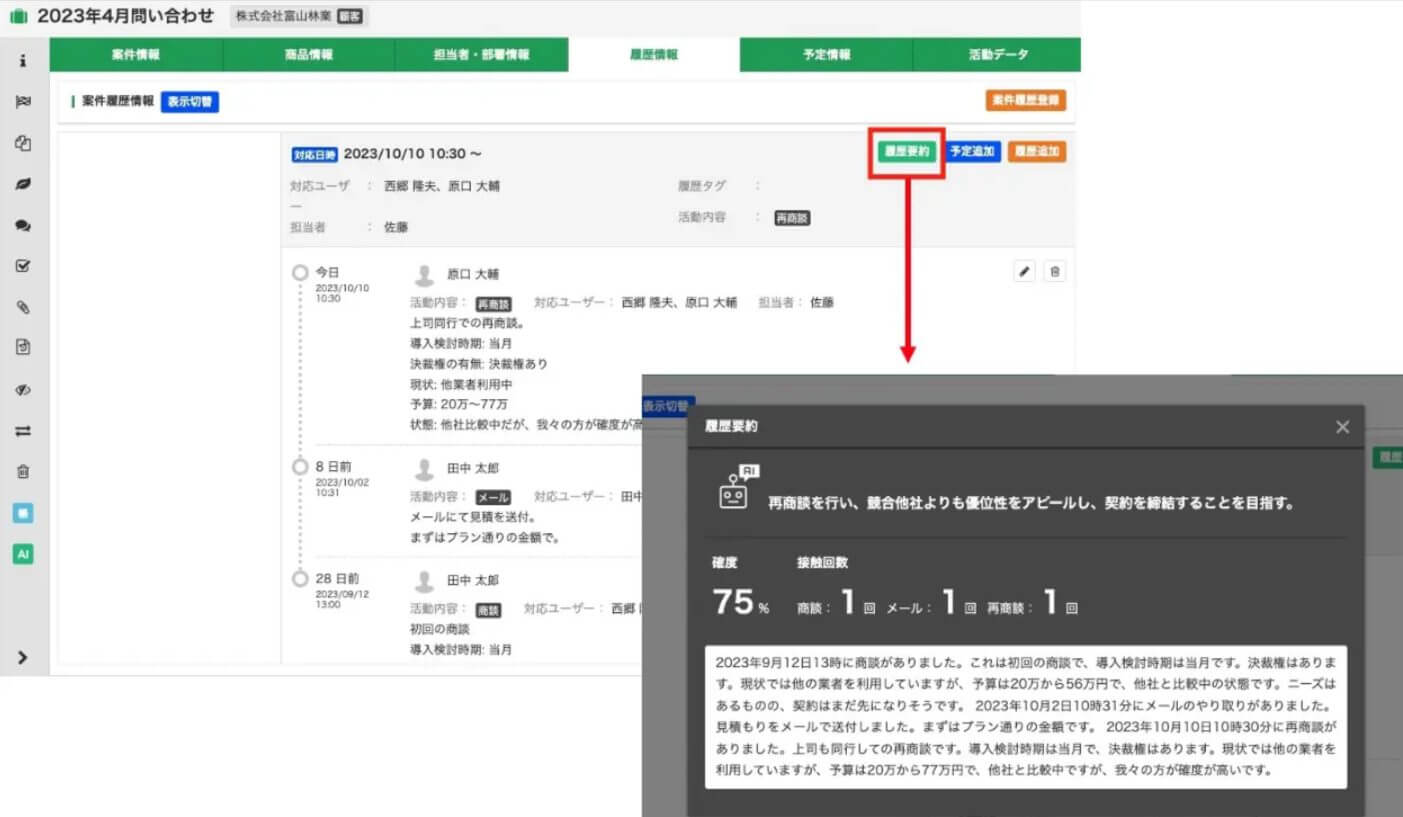This screenshot has height=817, width=1403.
Task: Click the trash icon in the left sidebar
Action: [x=23, y=470]
